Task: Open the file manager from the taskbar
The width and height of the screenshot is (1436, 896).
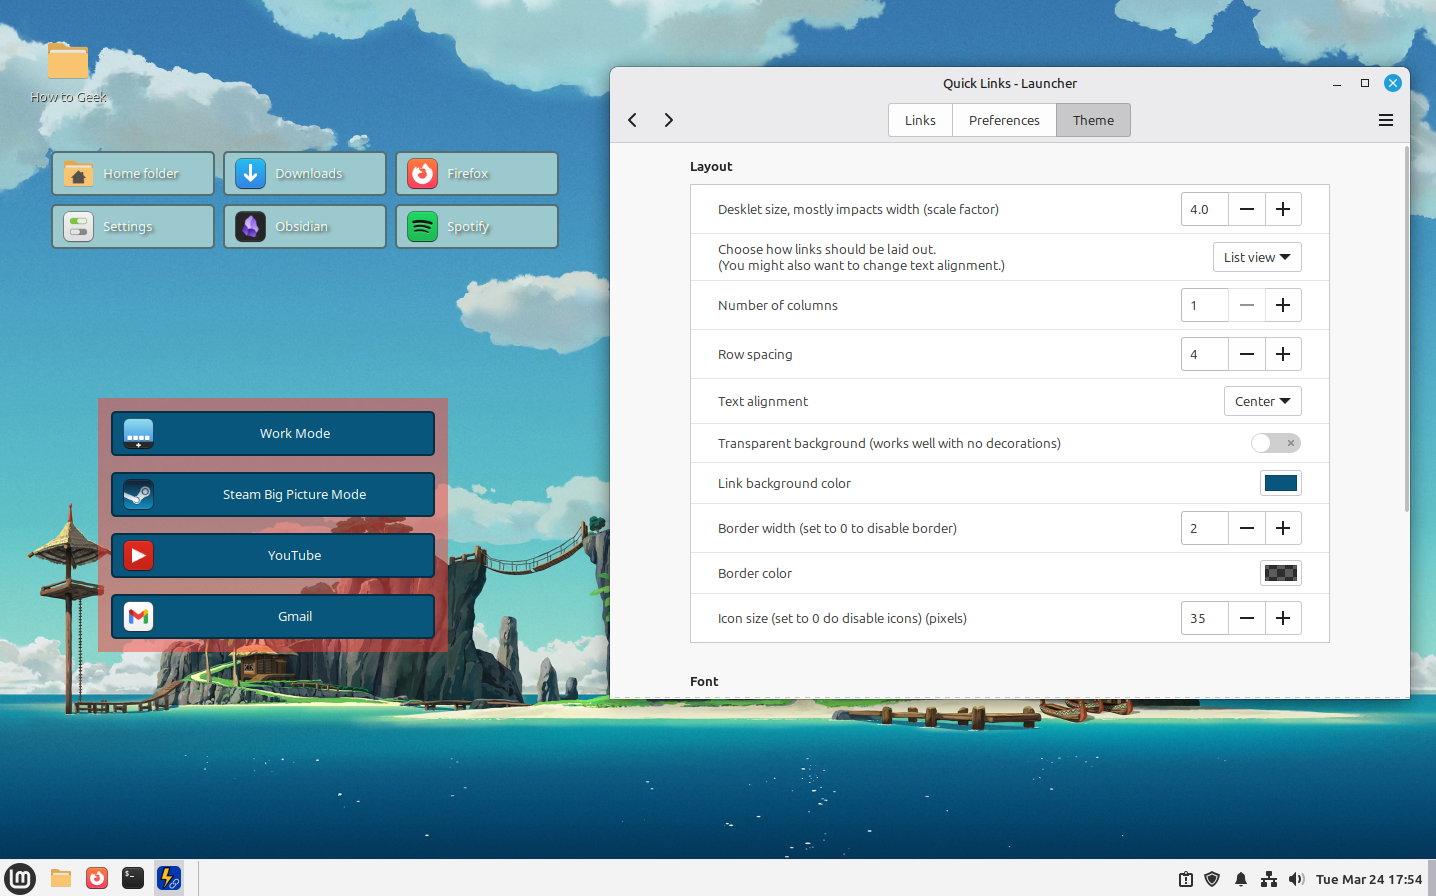Action: coord(61,878)
